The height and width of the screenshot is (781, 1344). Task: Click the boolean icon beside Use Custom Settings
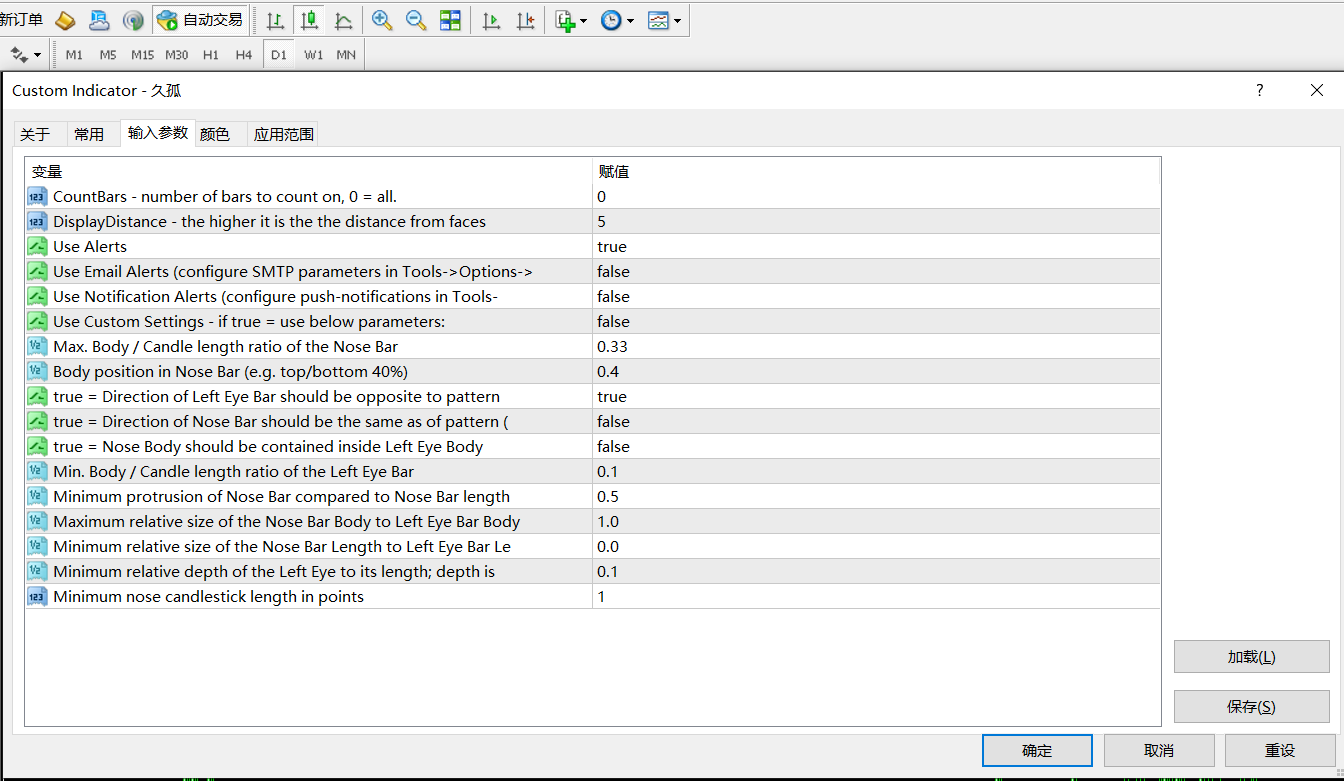(37, 321)
